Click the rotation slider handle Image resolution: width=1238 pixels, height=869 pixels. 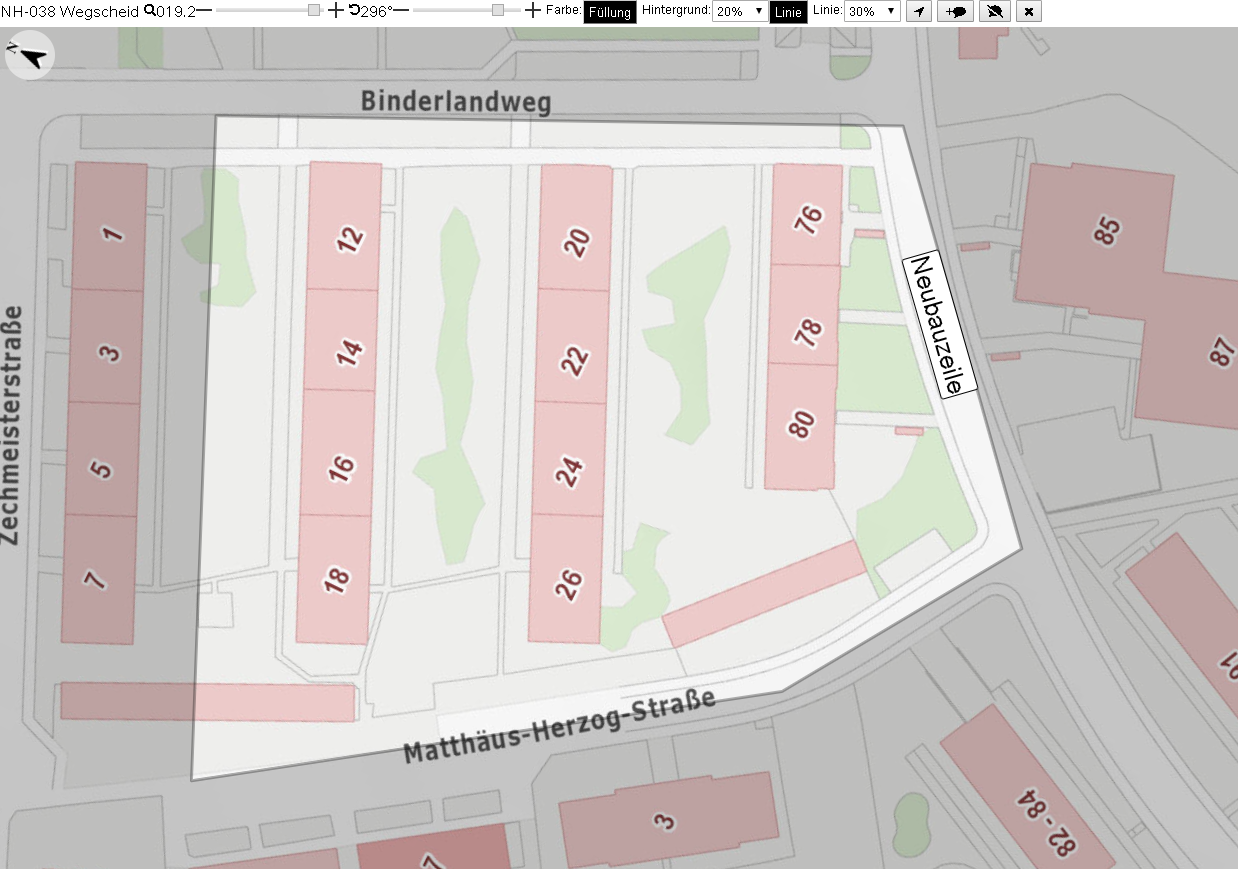[x=498, y=10]
